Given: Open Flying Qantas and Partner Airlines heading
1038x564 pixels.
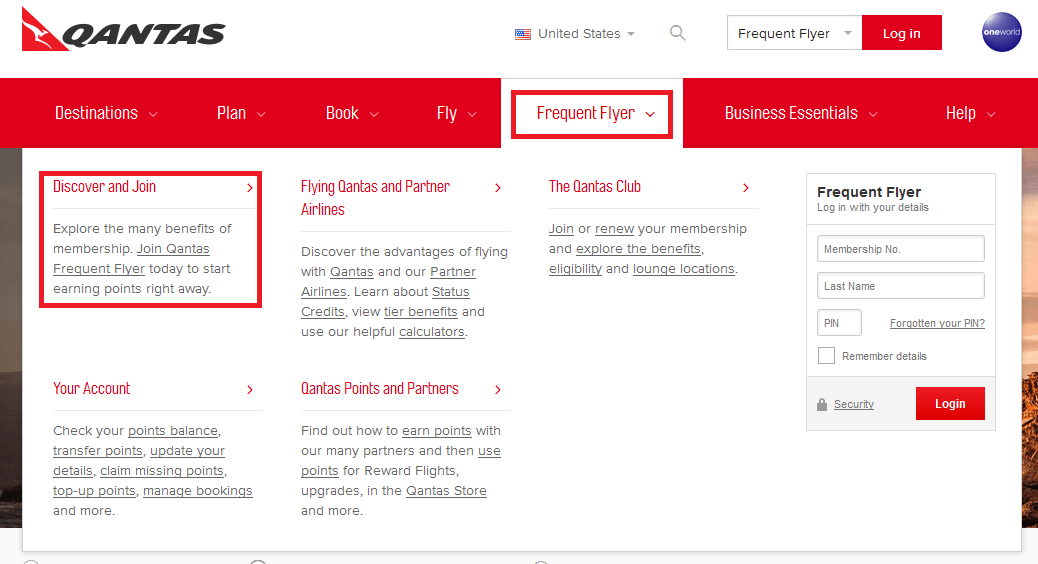Looking at the screenshot, I should [375, 198].
